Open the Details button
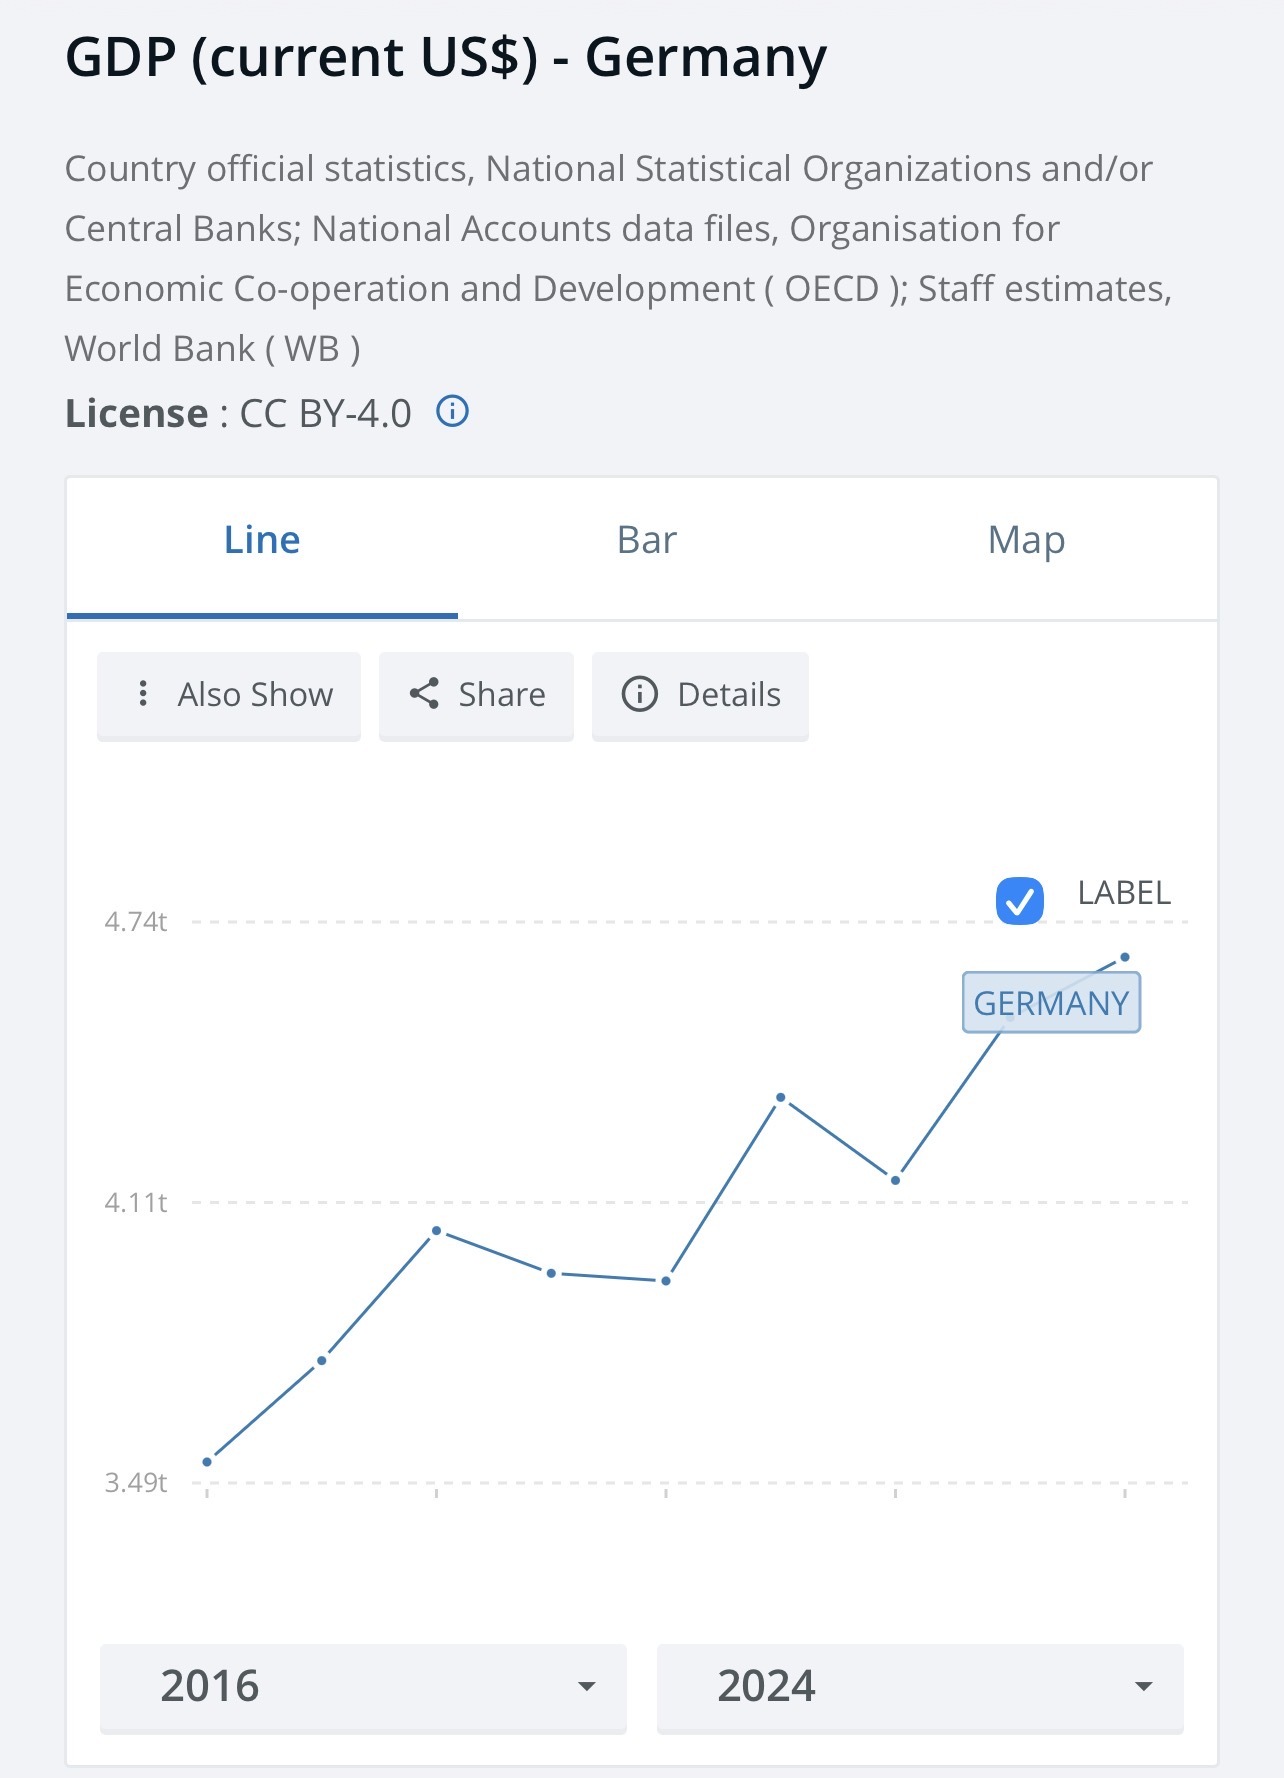Viewport: 1284px width, 1778px height. pyautogui.click(x=700, y=695)
